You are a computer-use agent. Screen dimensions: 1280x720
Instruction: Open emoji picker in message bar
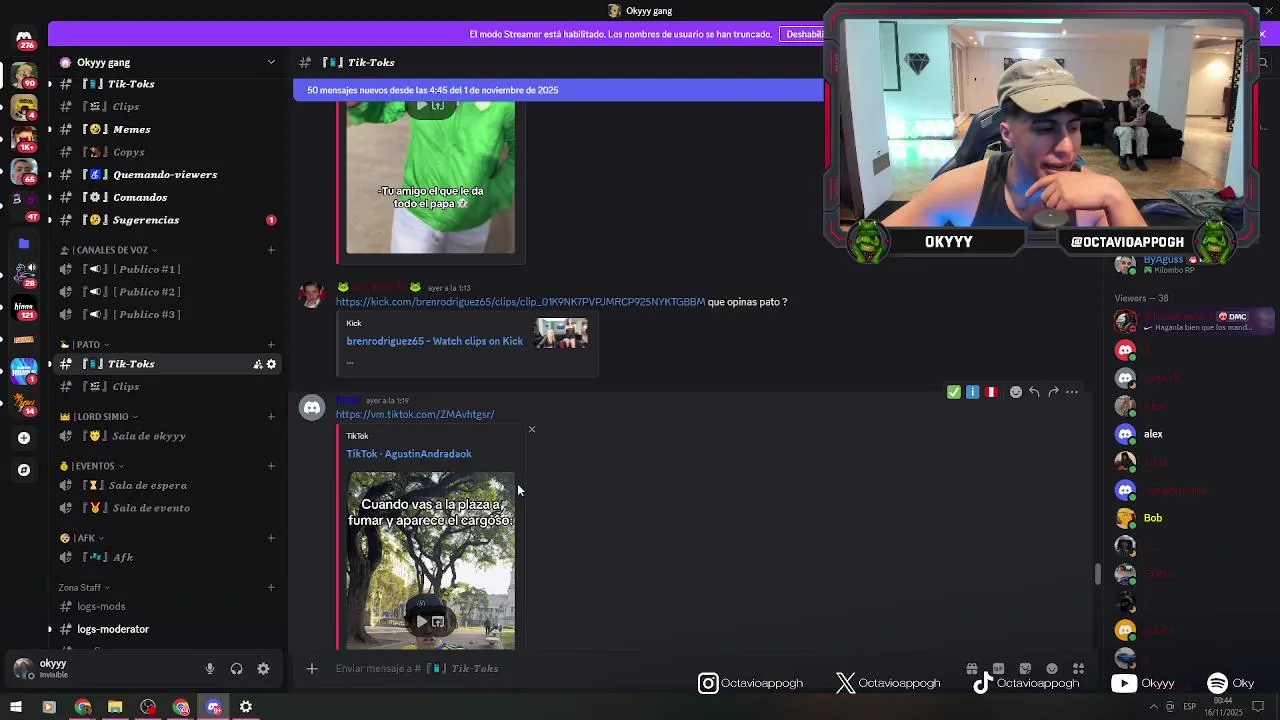click(1052, 669)
